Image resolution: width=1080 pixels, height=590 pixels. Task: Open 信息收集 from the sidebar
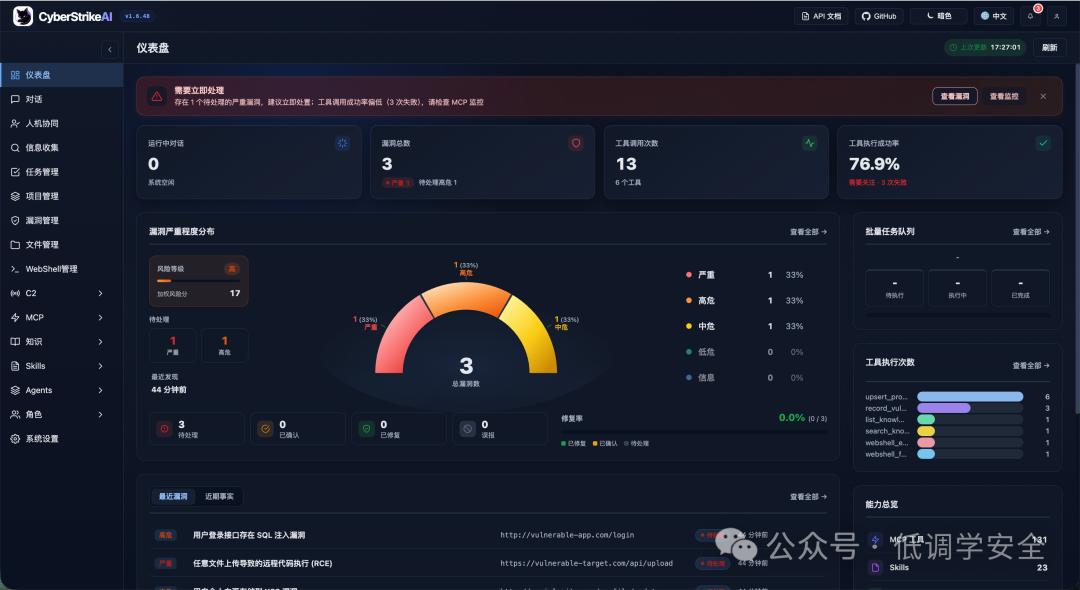click(61, 147)
